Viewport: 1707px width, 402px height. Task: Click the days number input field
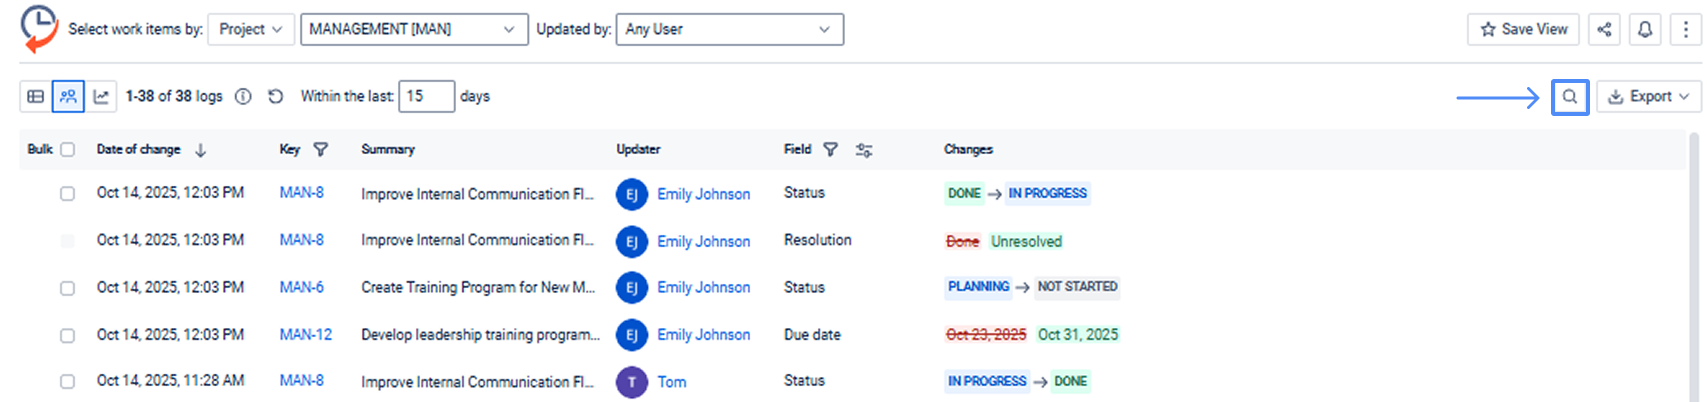(x=426, y=97)
